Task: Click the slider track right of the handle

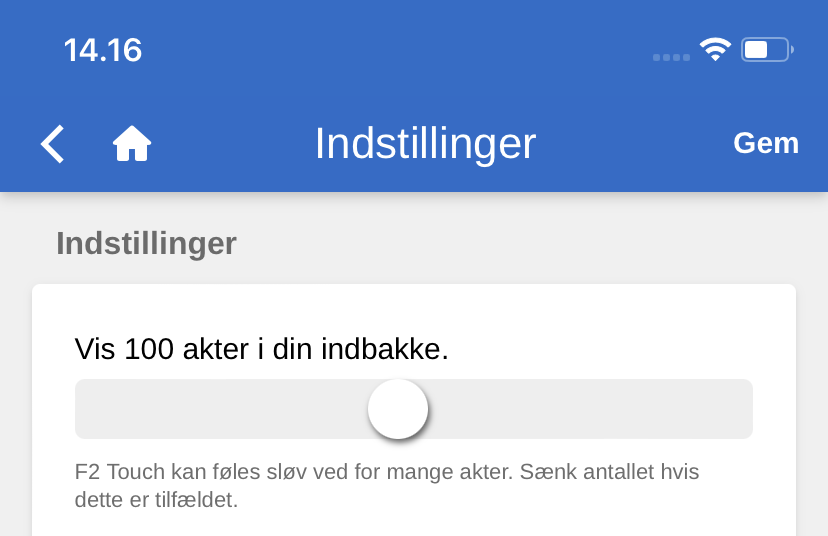Action: click(x=590, y=409)
